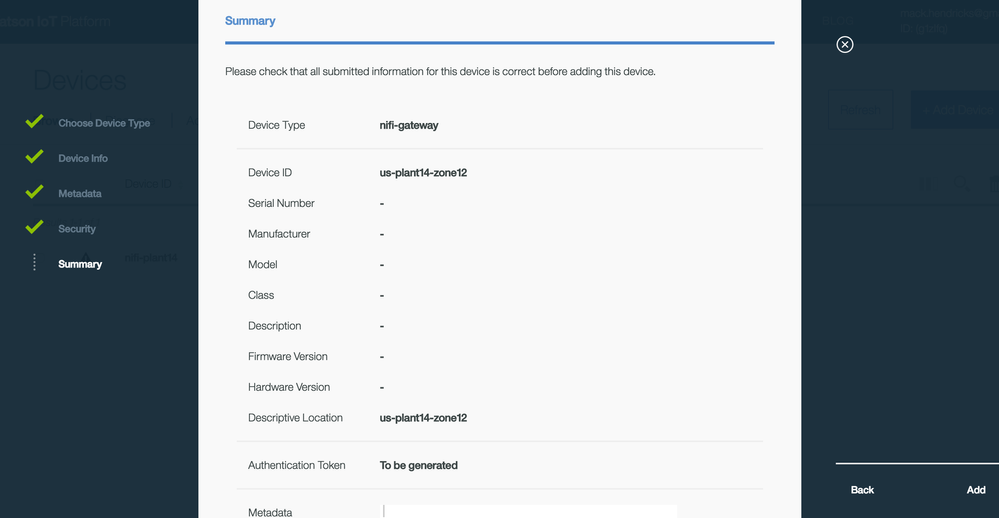
Task: Click the dimmed search magnifier icon
Action: click(x=961, y=185)
